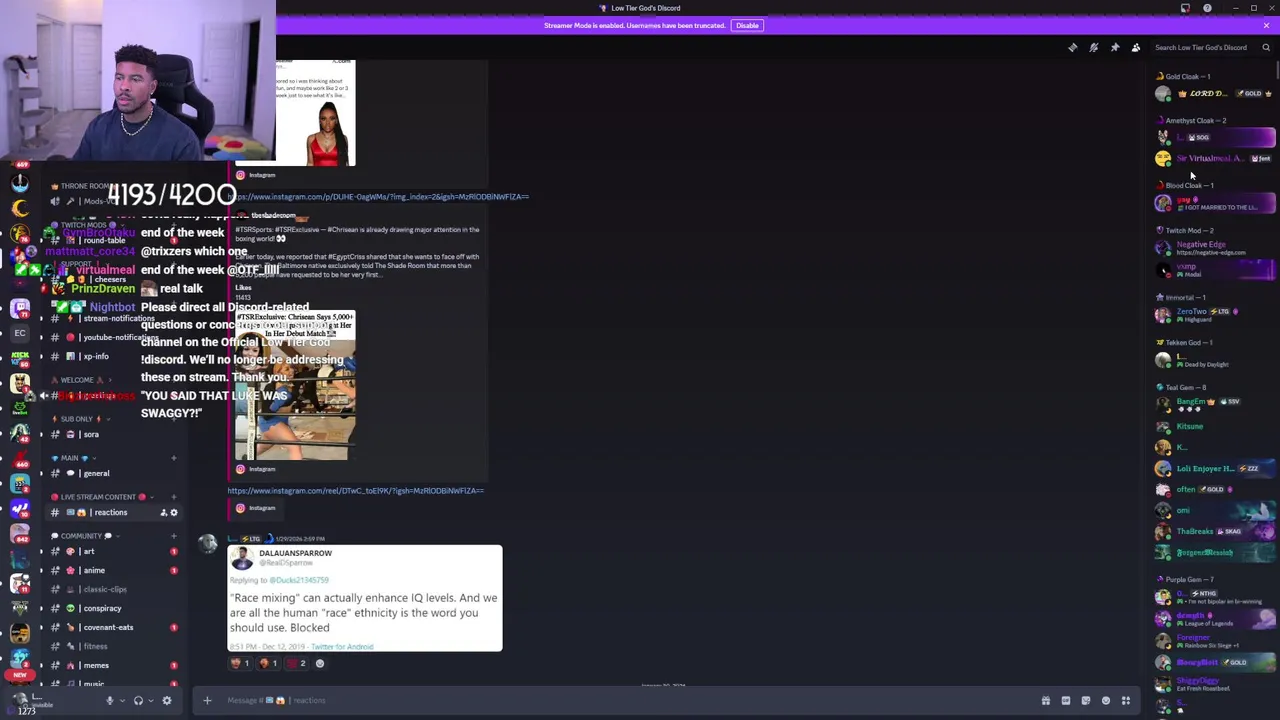Open the gift icon in message bar
This screenshot has height=720, width=1280.
tap(1045, 700)
